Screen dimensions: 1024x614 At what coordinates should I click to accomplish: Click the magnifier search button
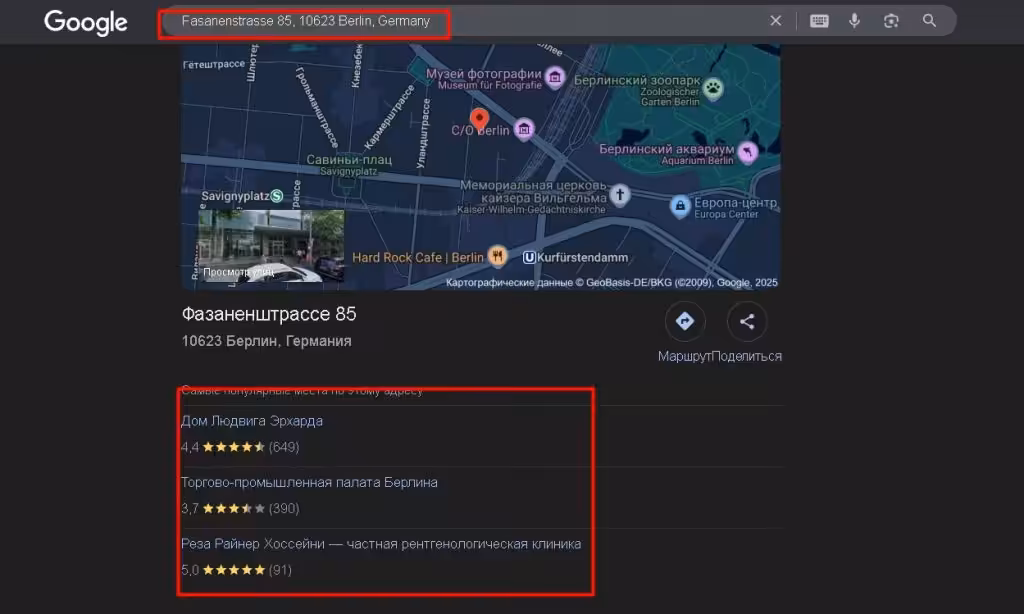click(929, 21)
